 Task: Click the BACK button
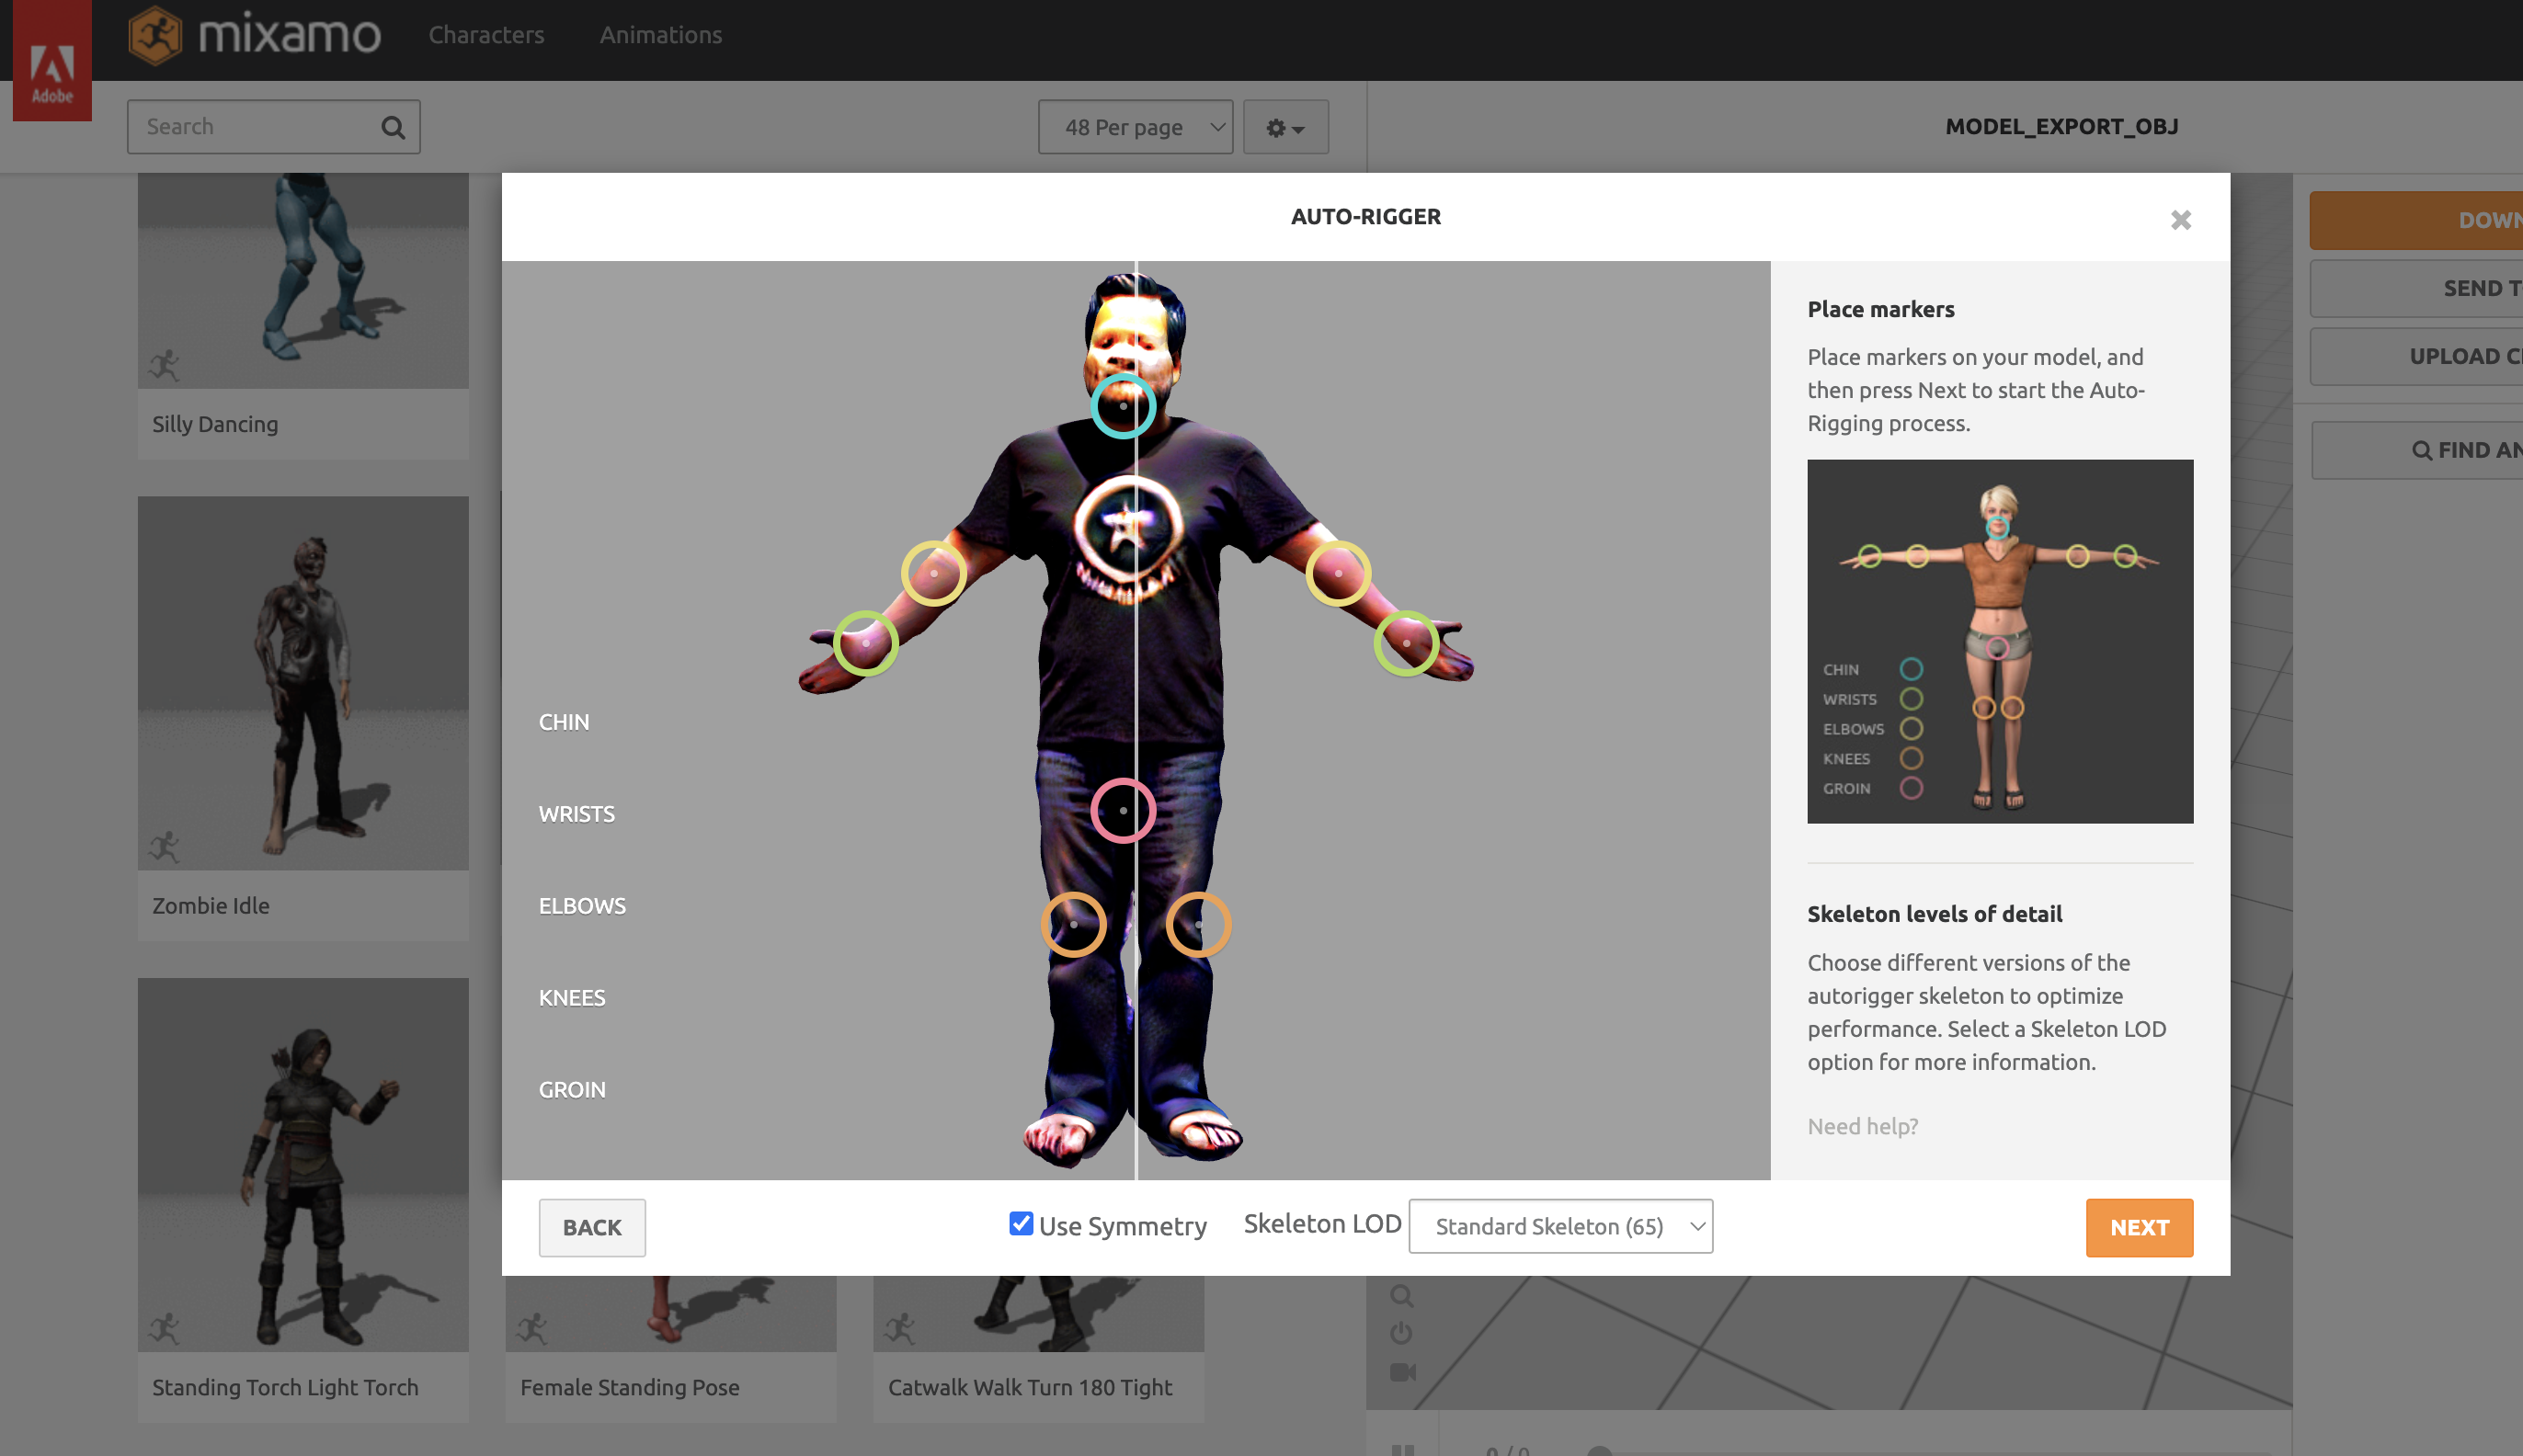pyautogui.click(x=592, y=1227)
